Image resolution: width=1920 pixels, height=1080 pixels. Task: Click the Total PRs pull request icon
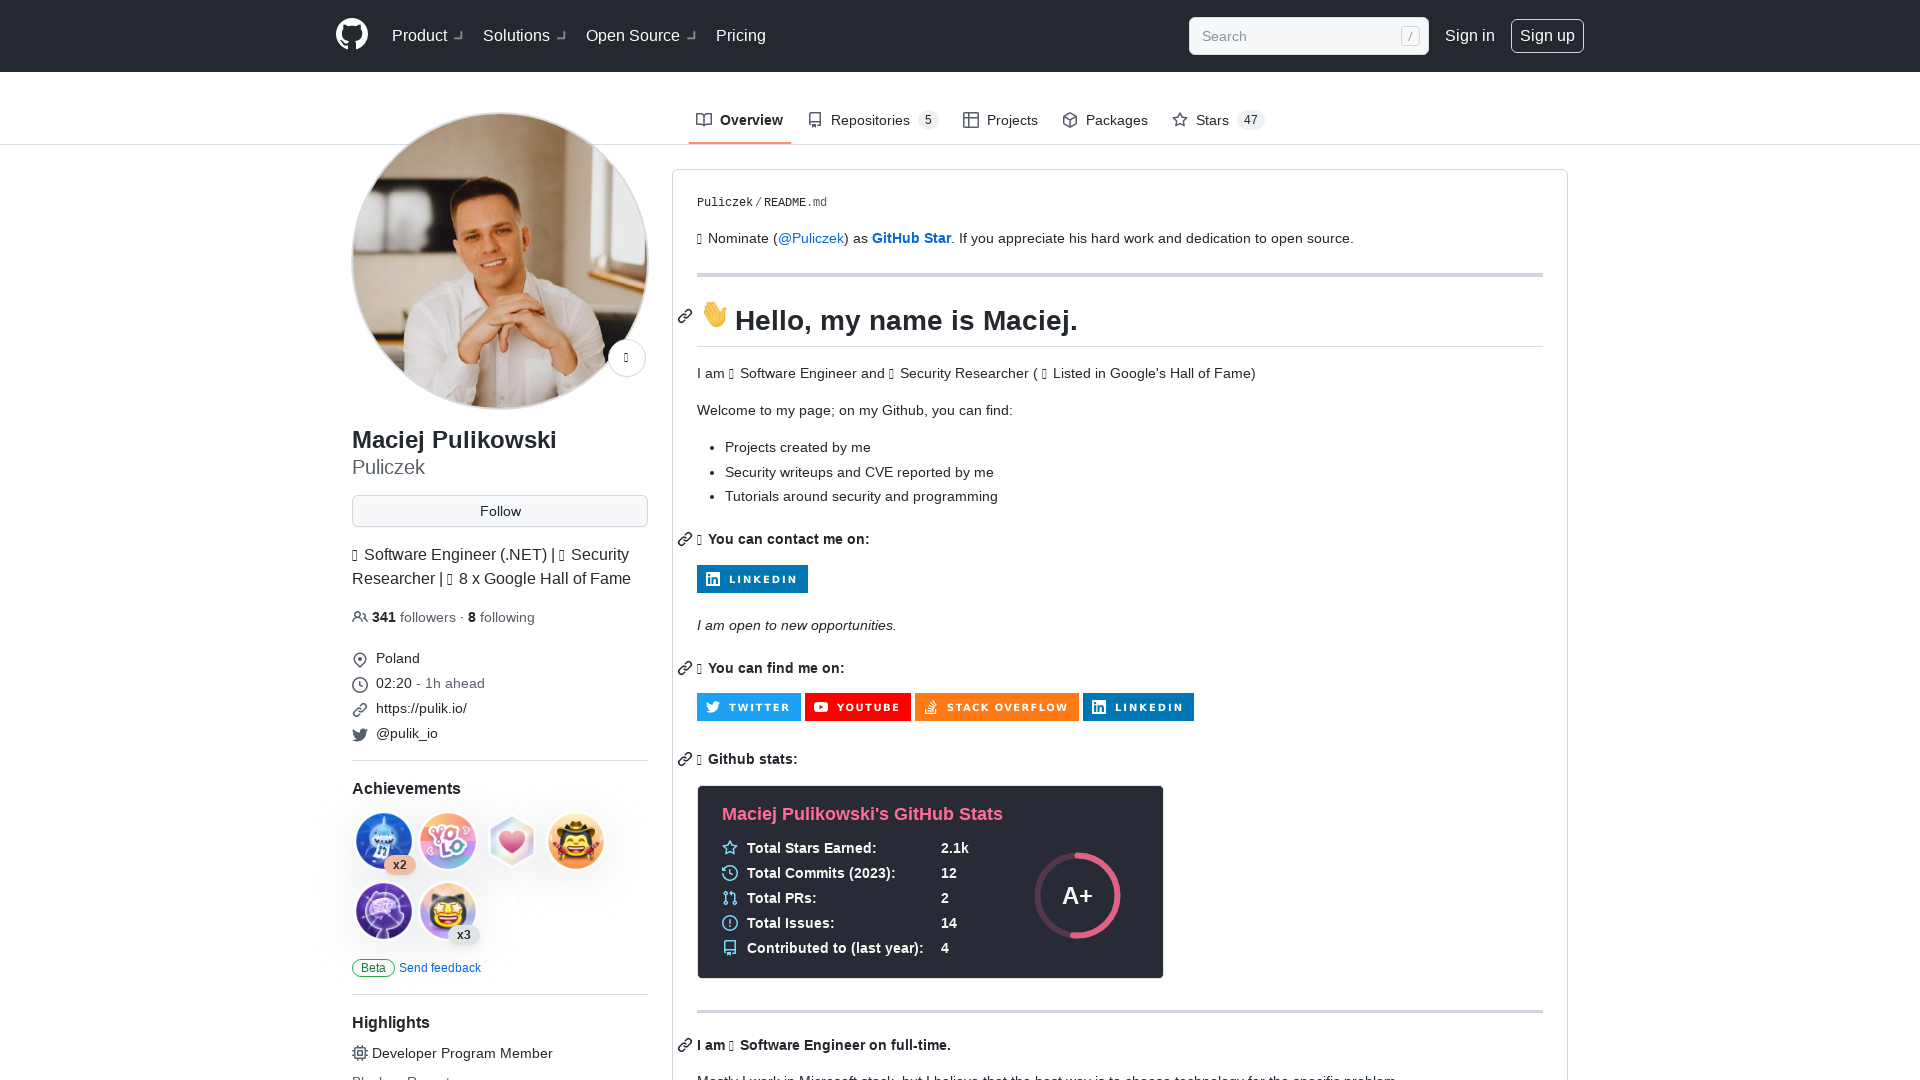click(730, 898)
